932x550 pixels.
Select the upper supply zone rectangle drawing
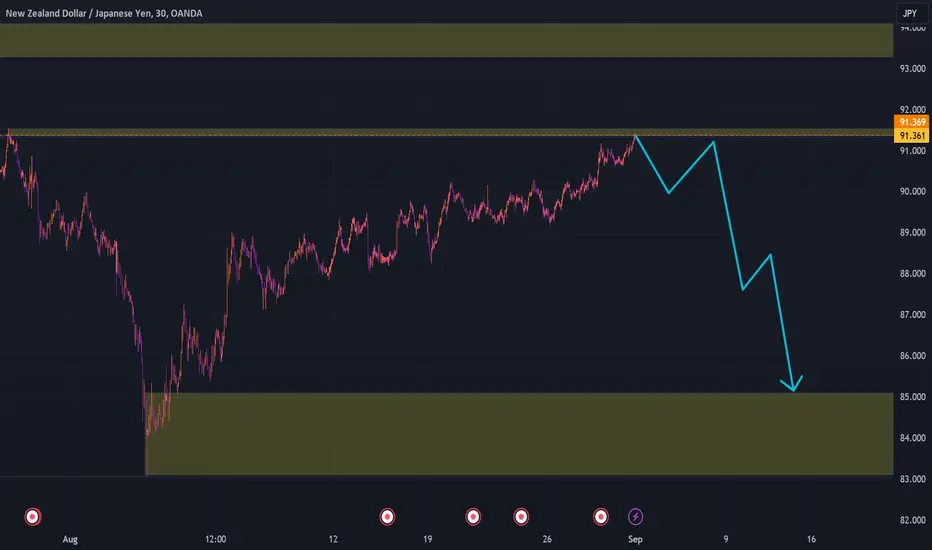pos(446,40)
